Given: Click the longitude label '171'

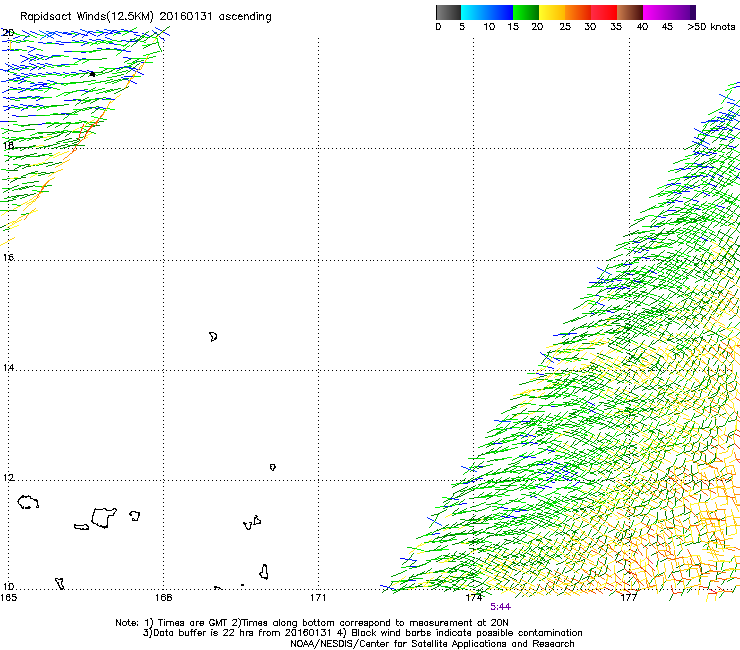Looking at the screenshot, I should (x=318, y=598).
